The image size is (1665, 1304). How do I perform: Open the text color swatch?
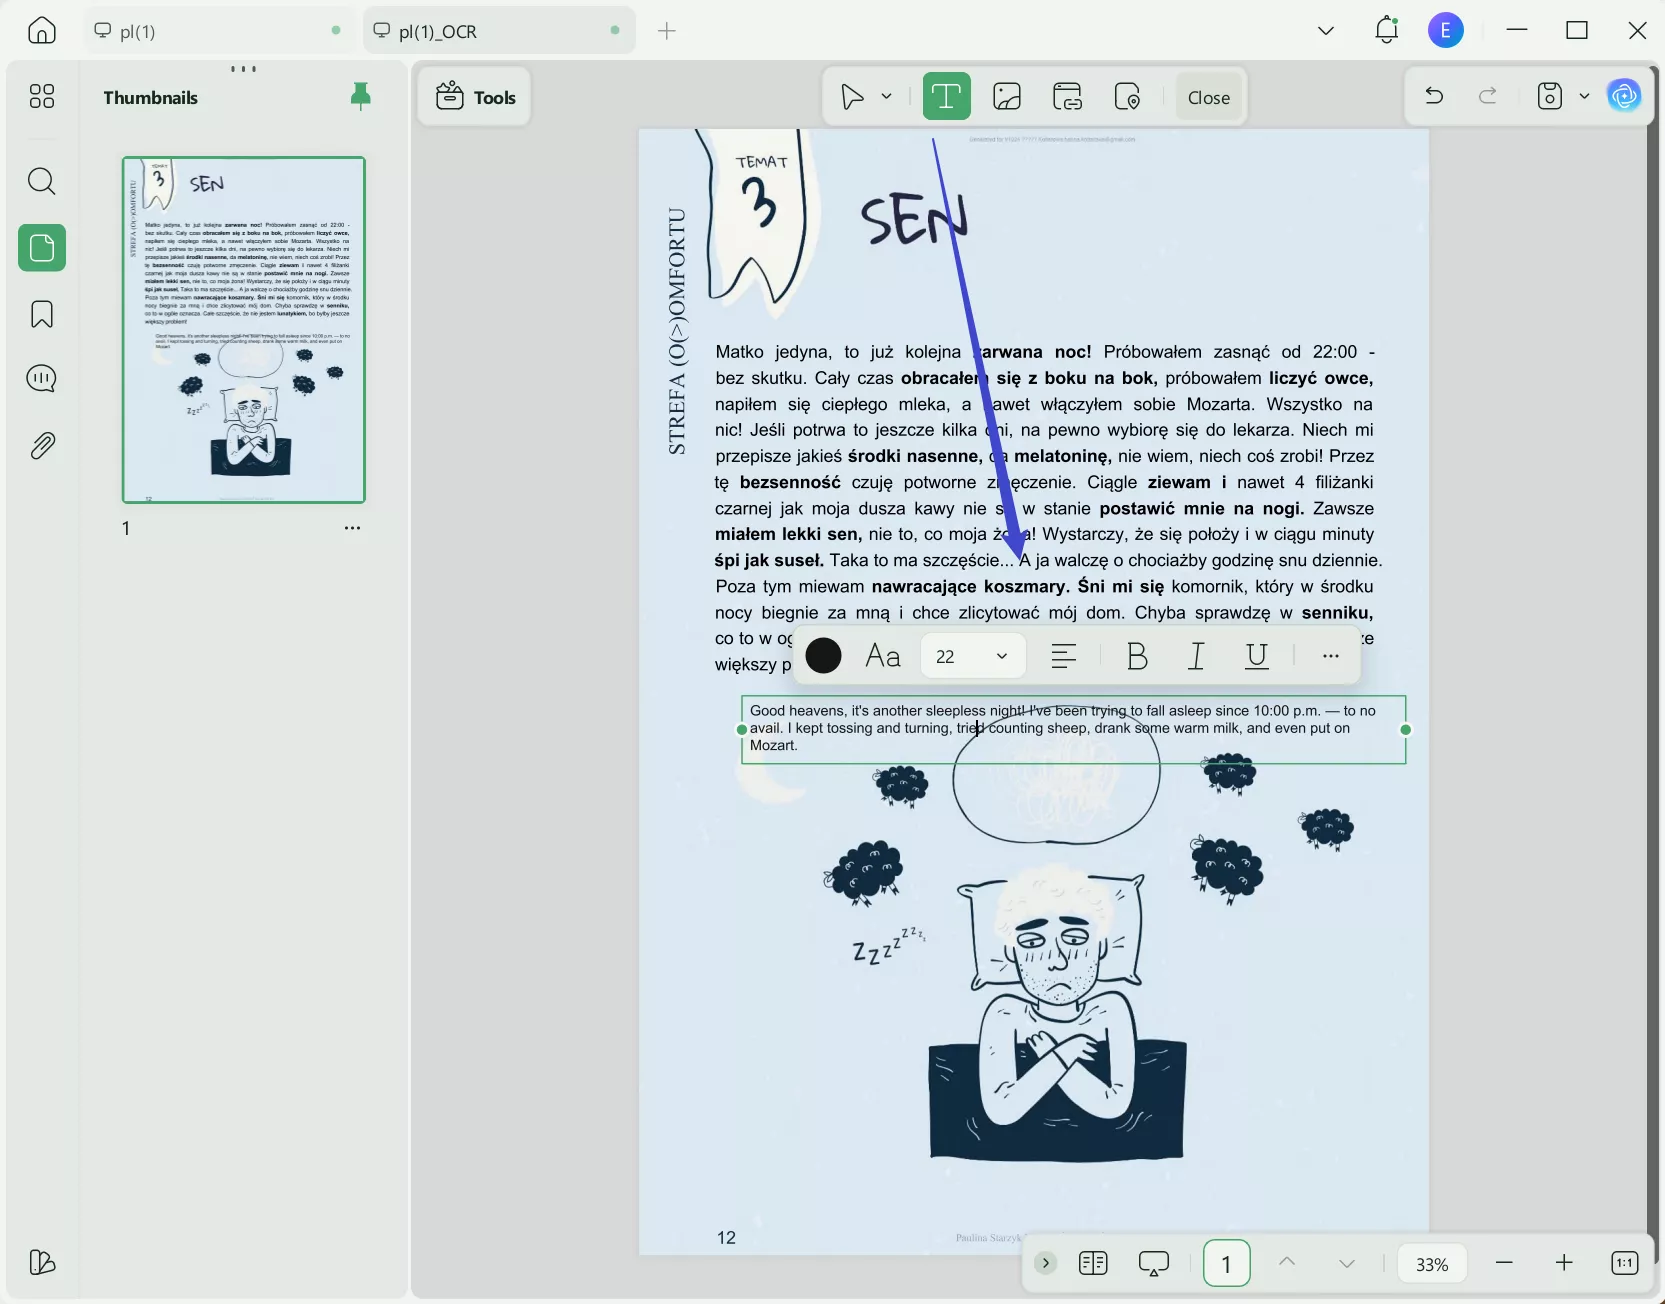823,655
